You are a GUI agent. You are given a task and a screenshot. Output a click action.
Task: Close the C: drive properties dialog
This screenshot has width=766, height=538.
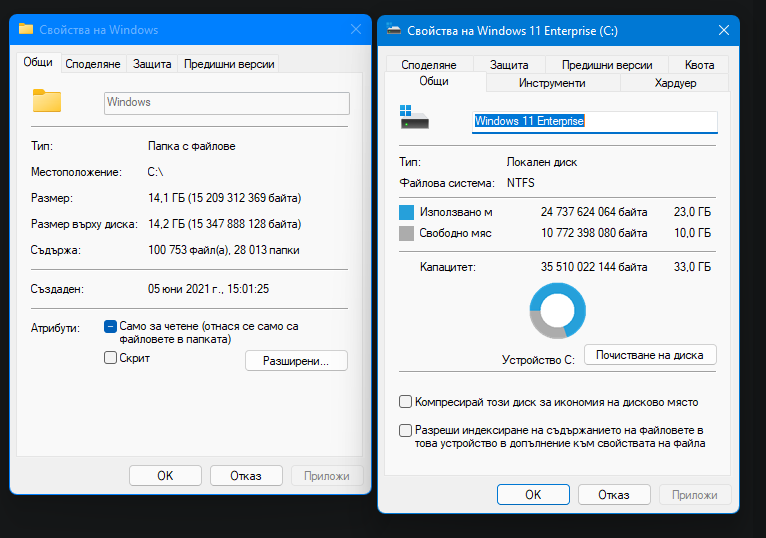tap(724, 30)
